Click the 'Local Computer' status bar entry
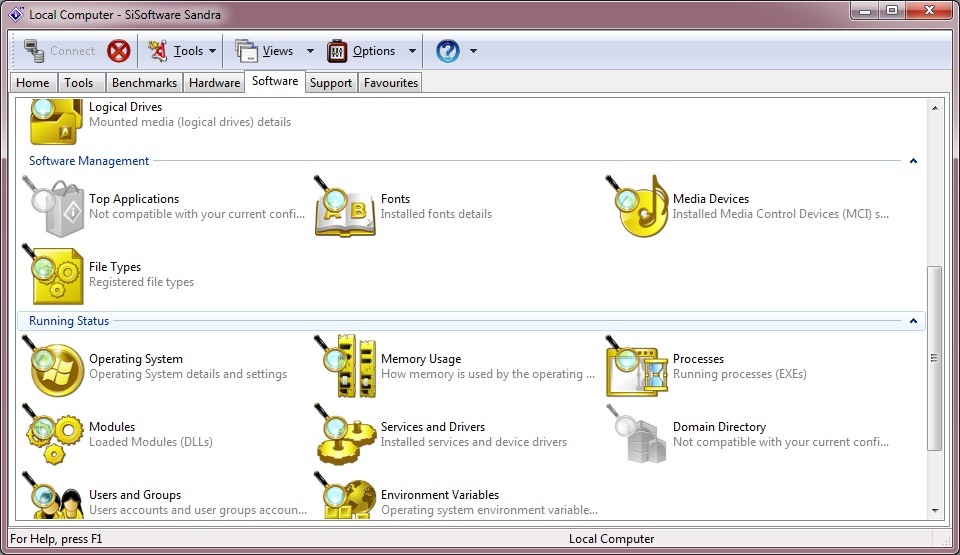This screenshot has width=960, height=555. coord(611,538)
